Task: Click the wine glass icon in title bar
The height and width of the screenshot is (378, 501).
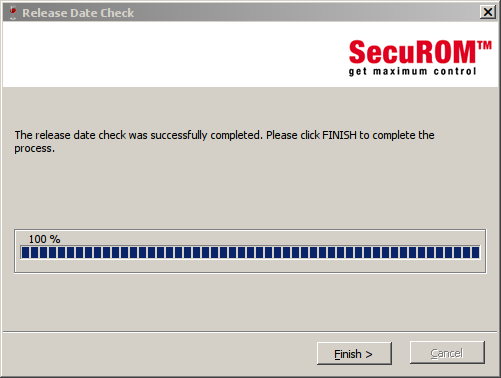Action: tap(13, 13)
